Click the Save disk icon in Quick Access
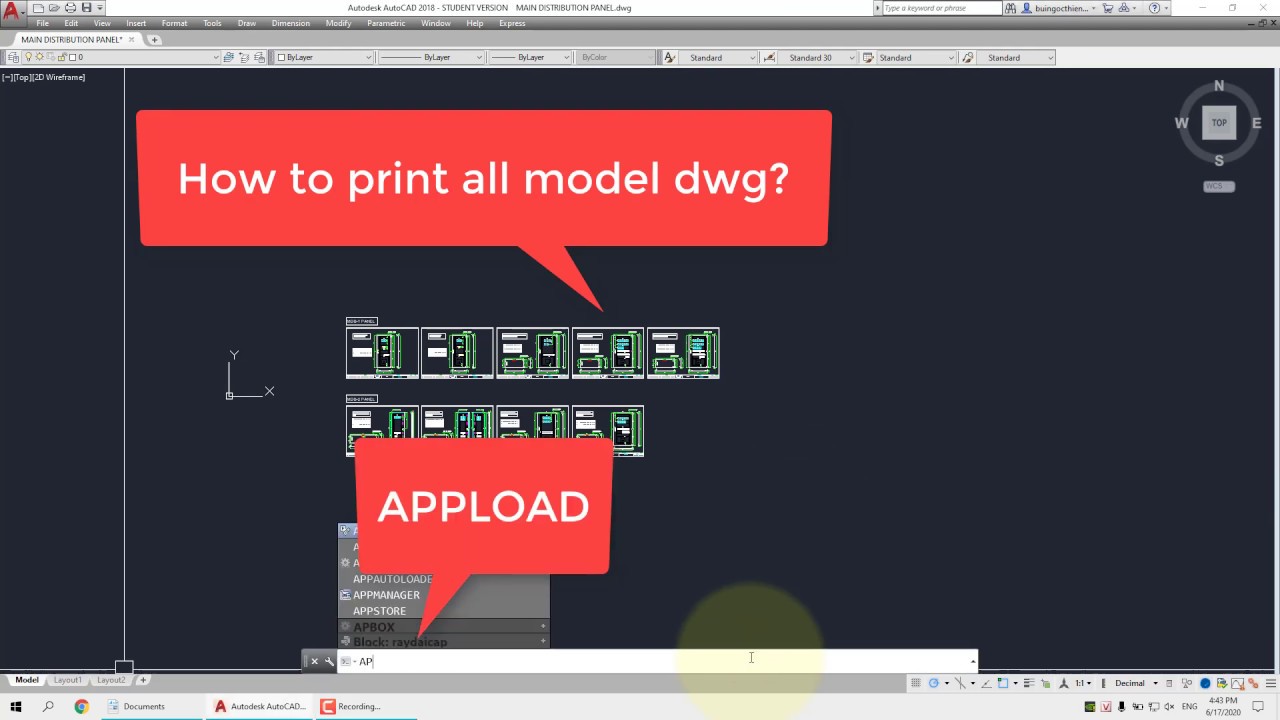 (86, 8)
